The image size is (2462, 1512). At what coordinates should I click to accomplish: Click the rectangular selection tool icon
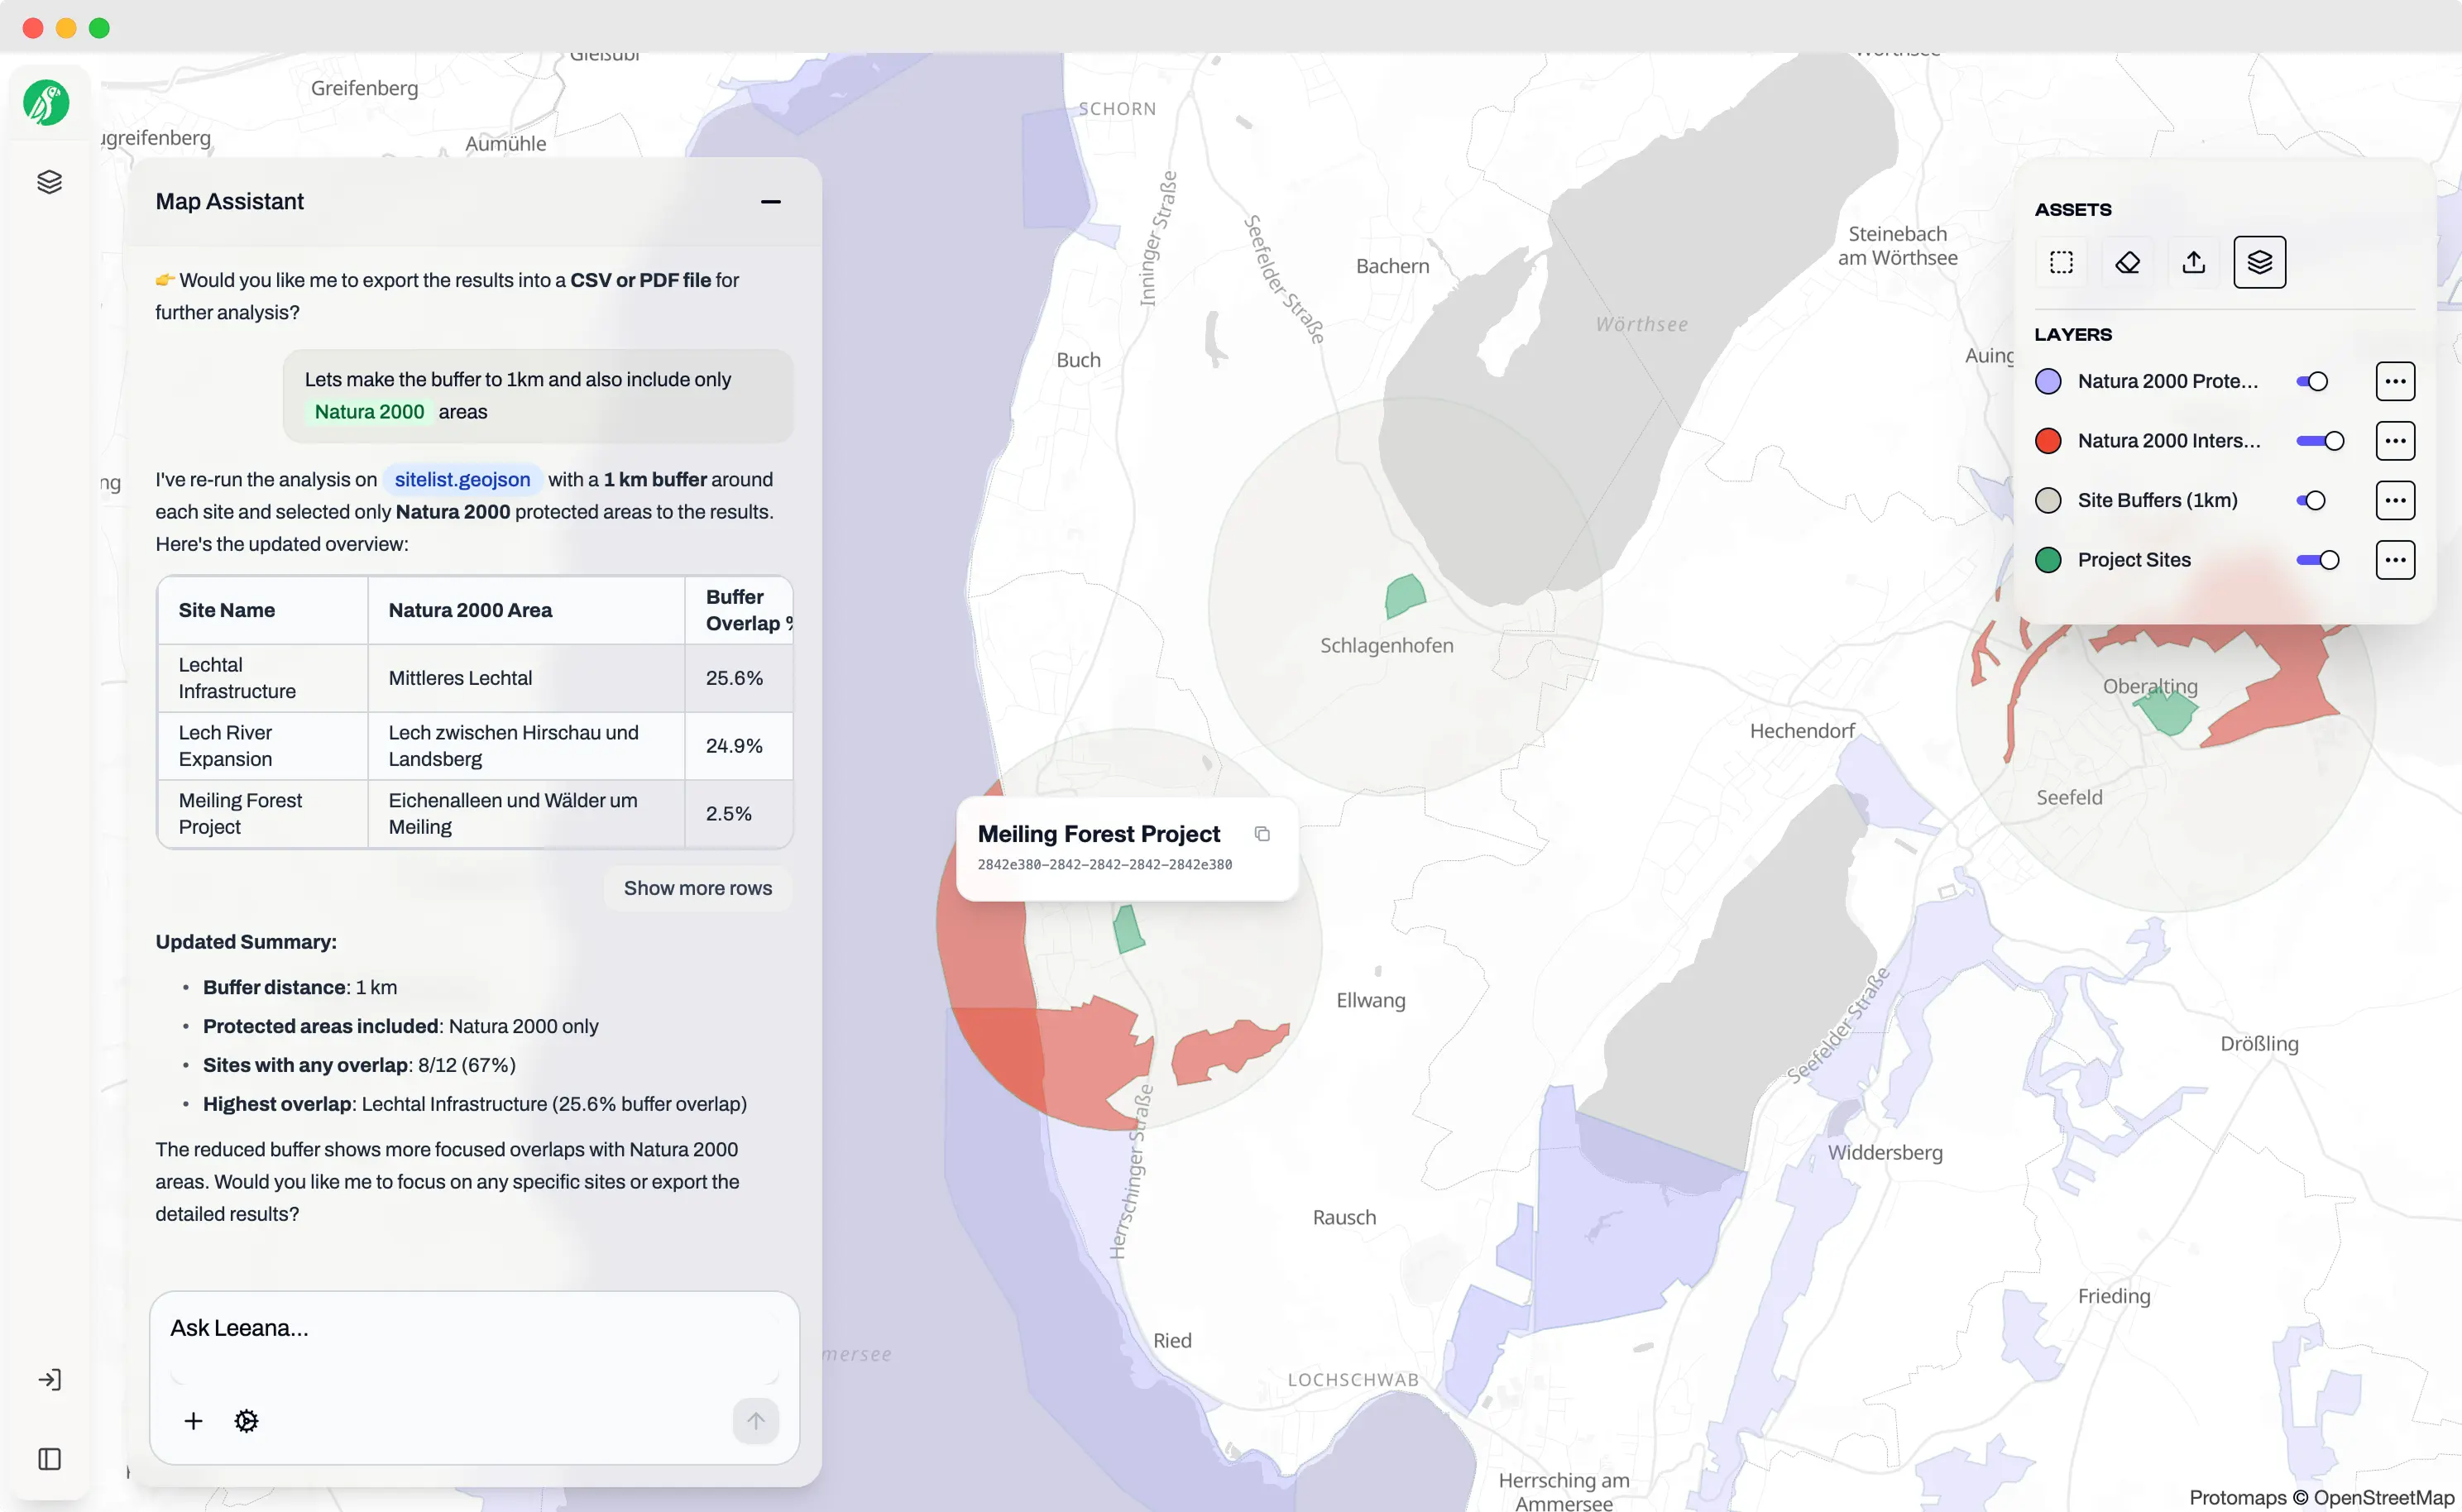(2061, 262)
